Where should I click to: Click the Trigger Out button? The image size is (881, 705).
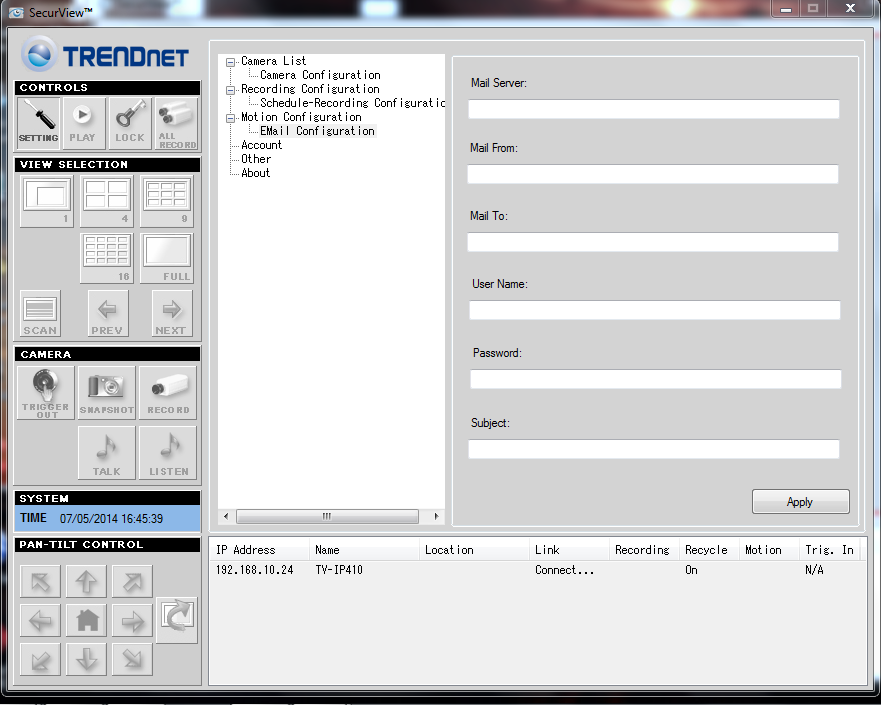coord(46,393)
